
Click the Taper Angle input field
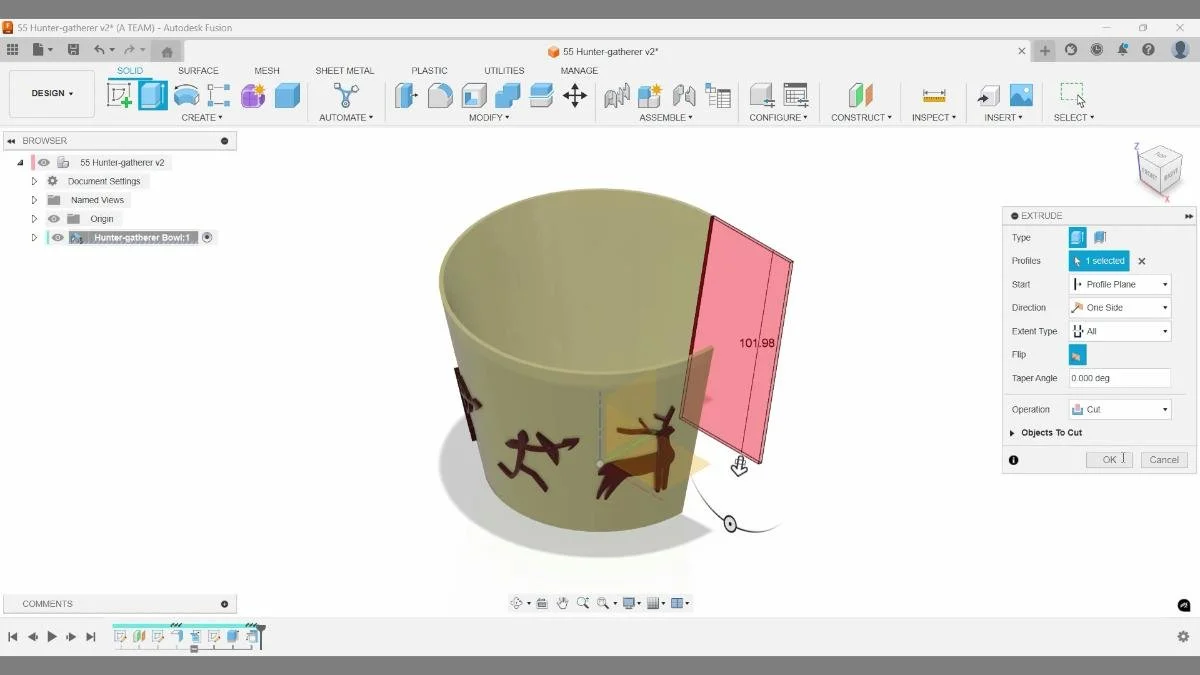[1118, 377]
